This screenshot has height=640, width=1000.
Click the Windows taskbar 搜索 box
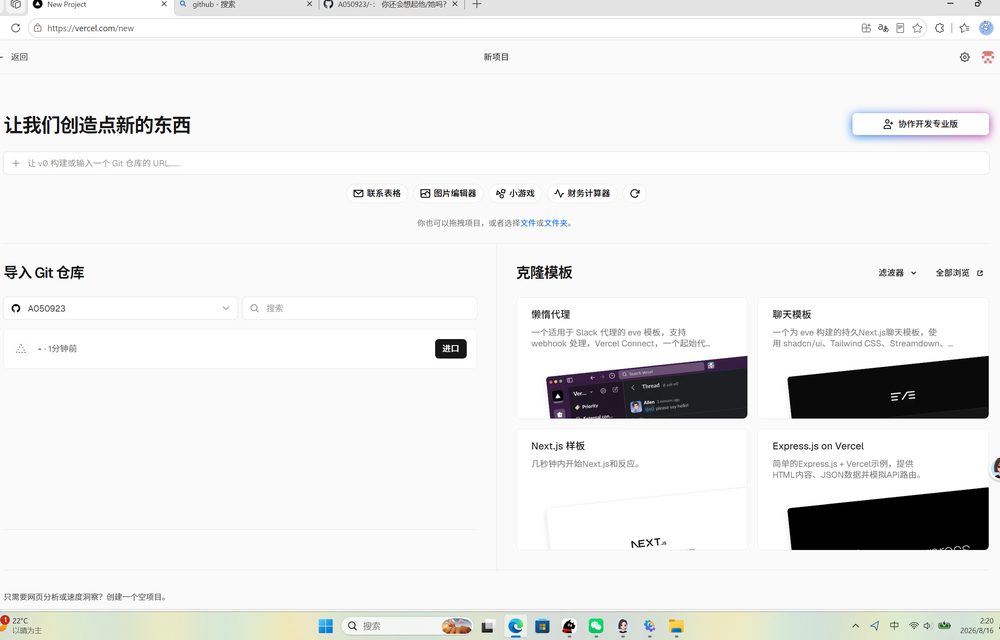coord(408,626)
